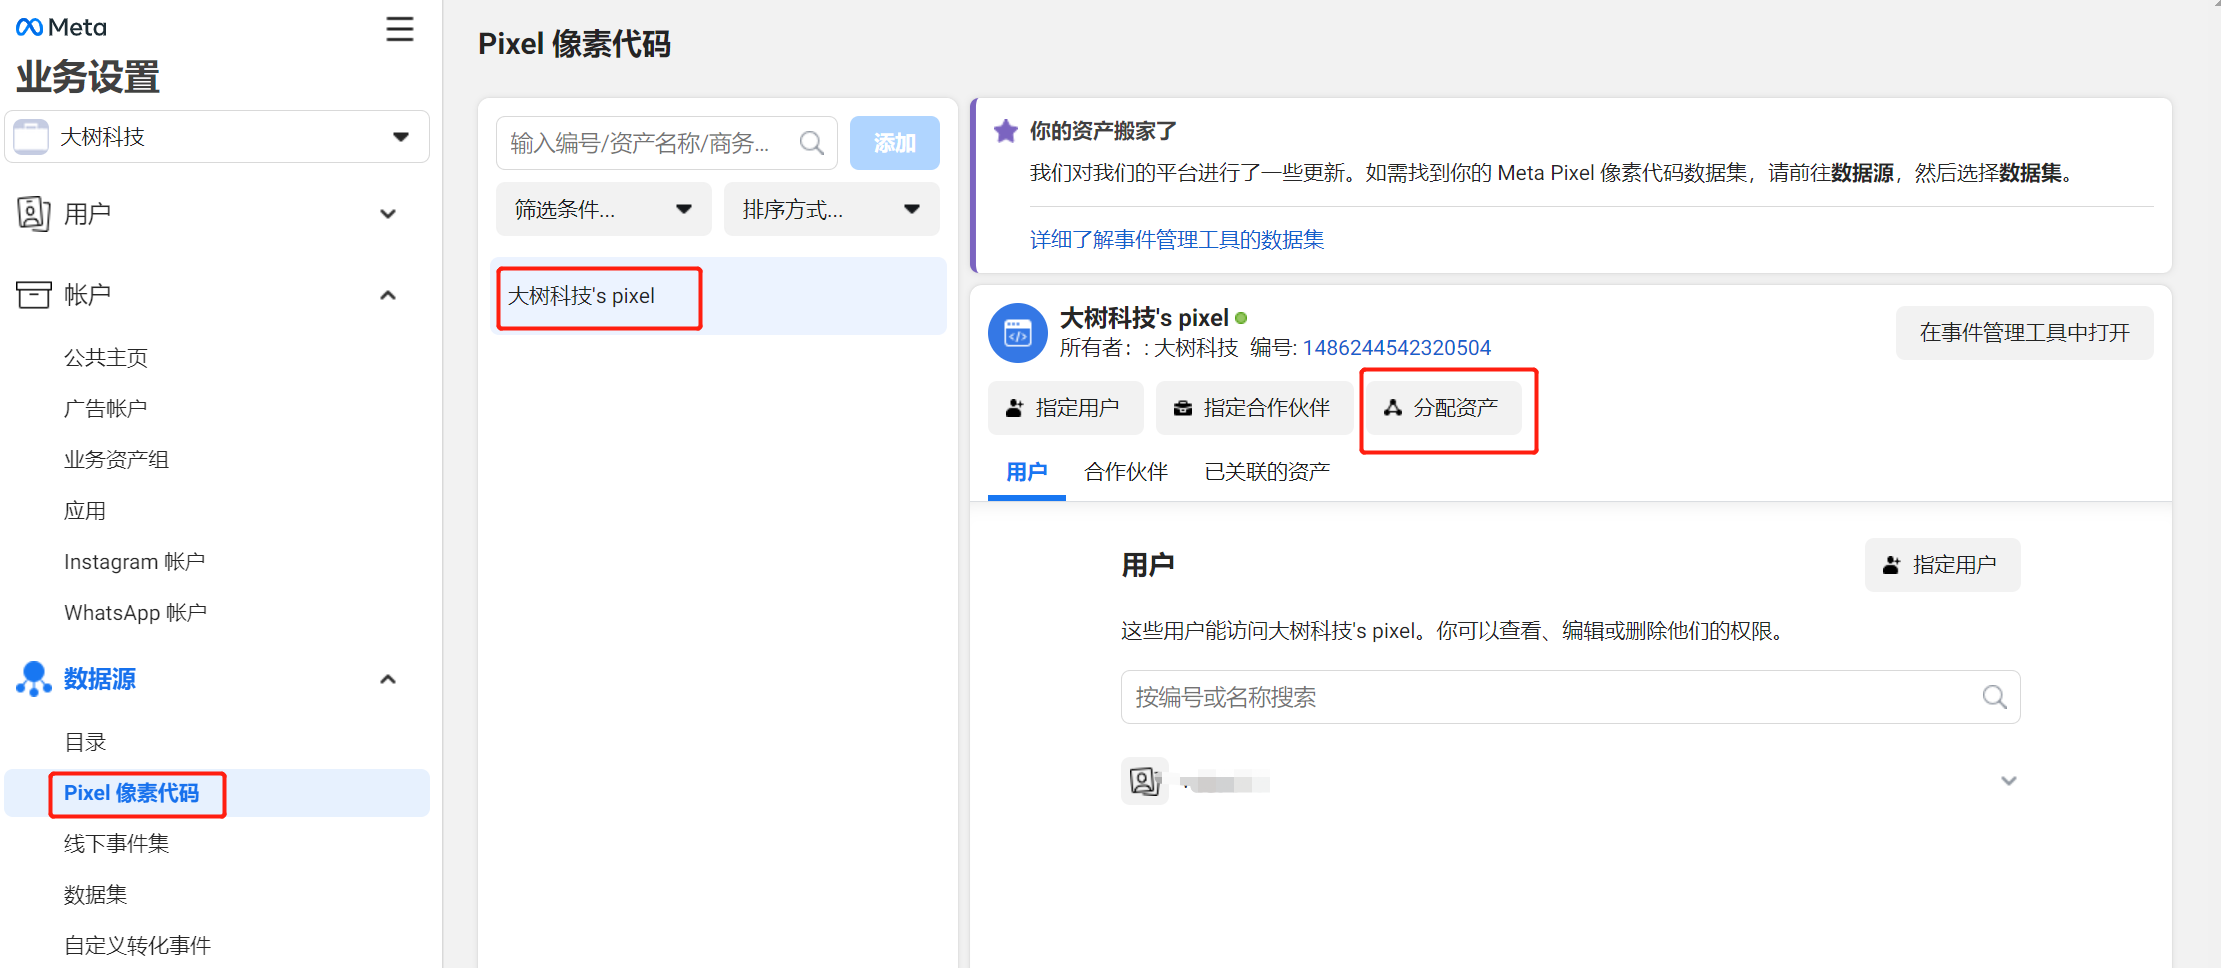Click the magnifier in user search field

pos(1994,697)
